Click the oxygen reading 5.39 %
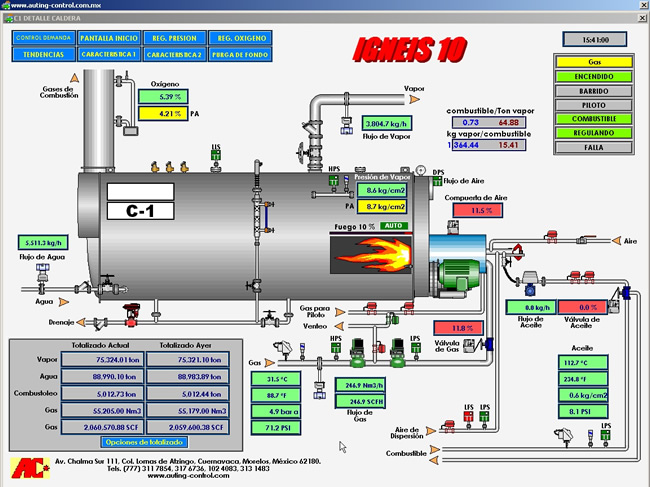This screenshot has height=487, width=650. pos(163,97)
